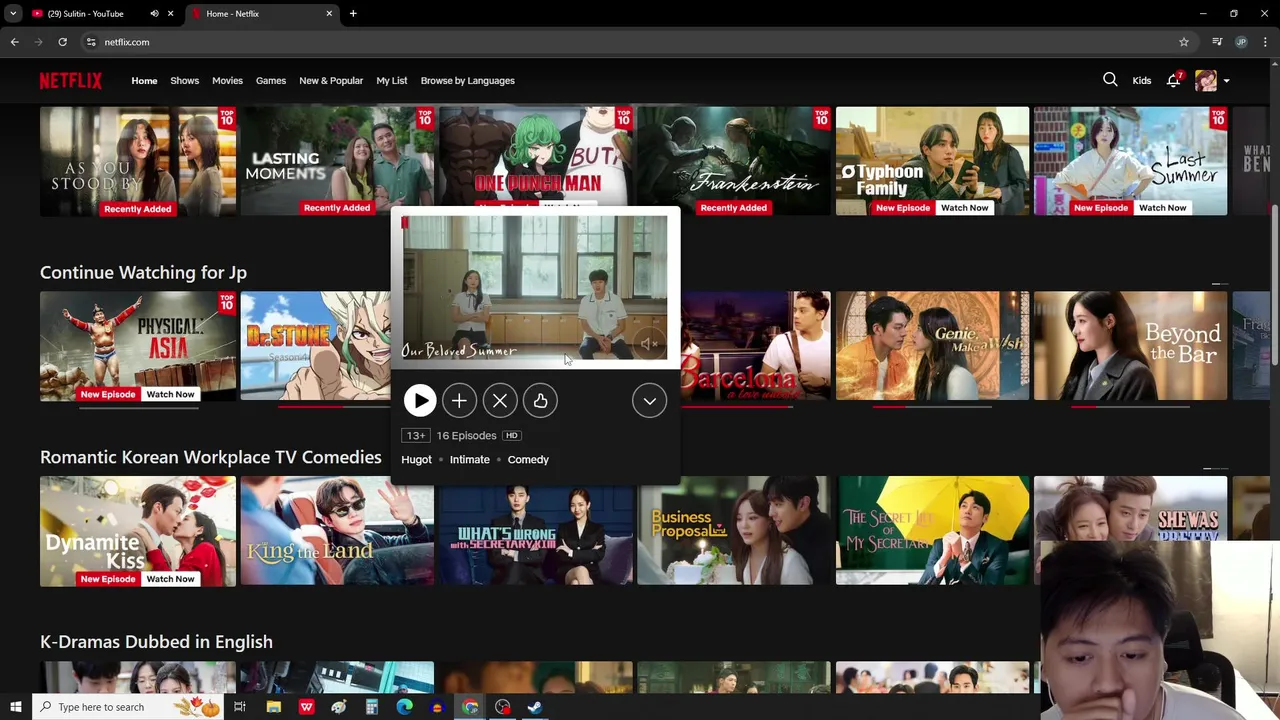Open the Netflix profile avatar

[1205, 80]
